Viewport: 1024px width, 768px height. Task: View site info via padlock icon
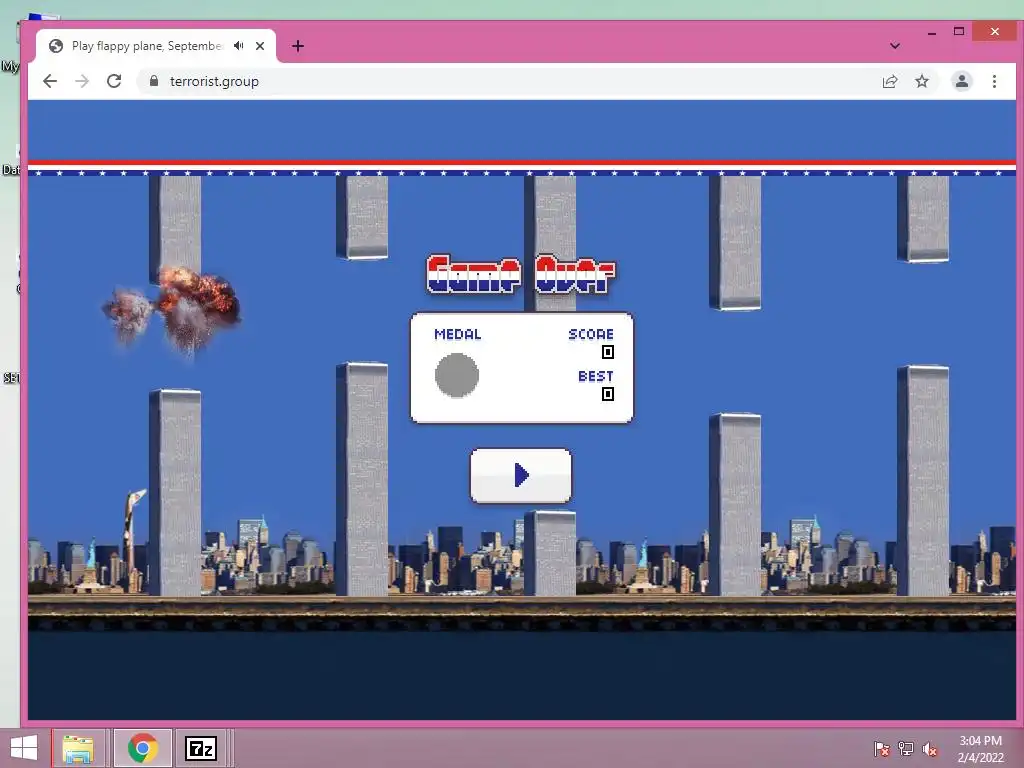click(153, 81)
